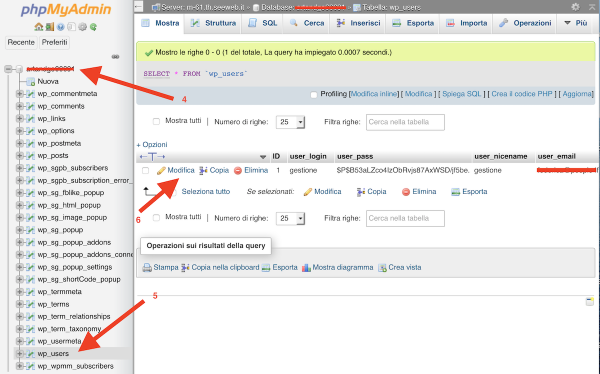Click the pencil Modifica icon in gestione row
This screenshot has width=600, height=374.
click(x=161, y=170)
